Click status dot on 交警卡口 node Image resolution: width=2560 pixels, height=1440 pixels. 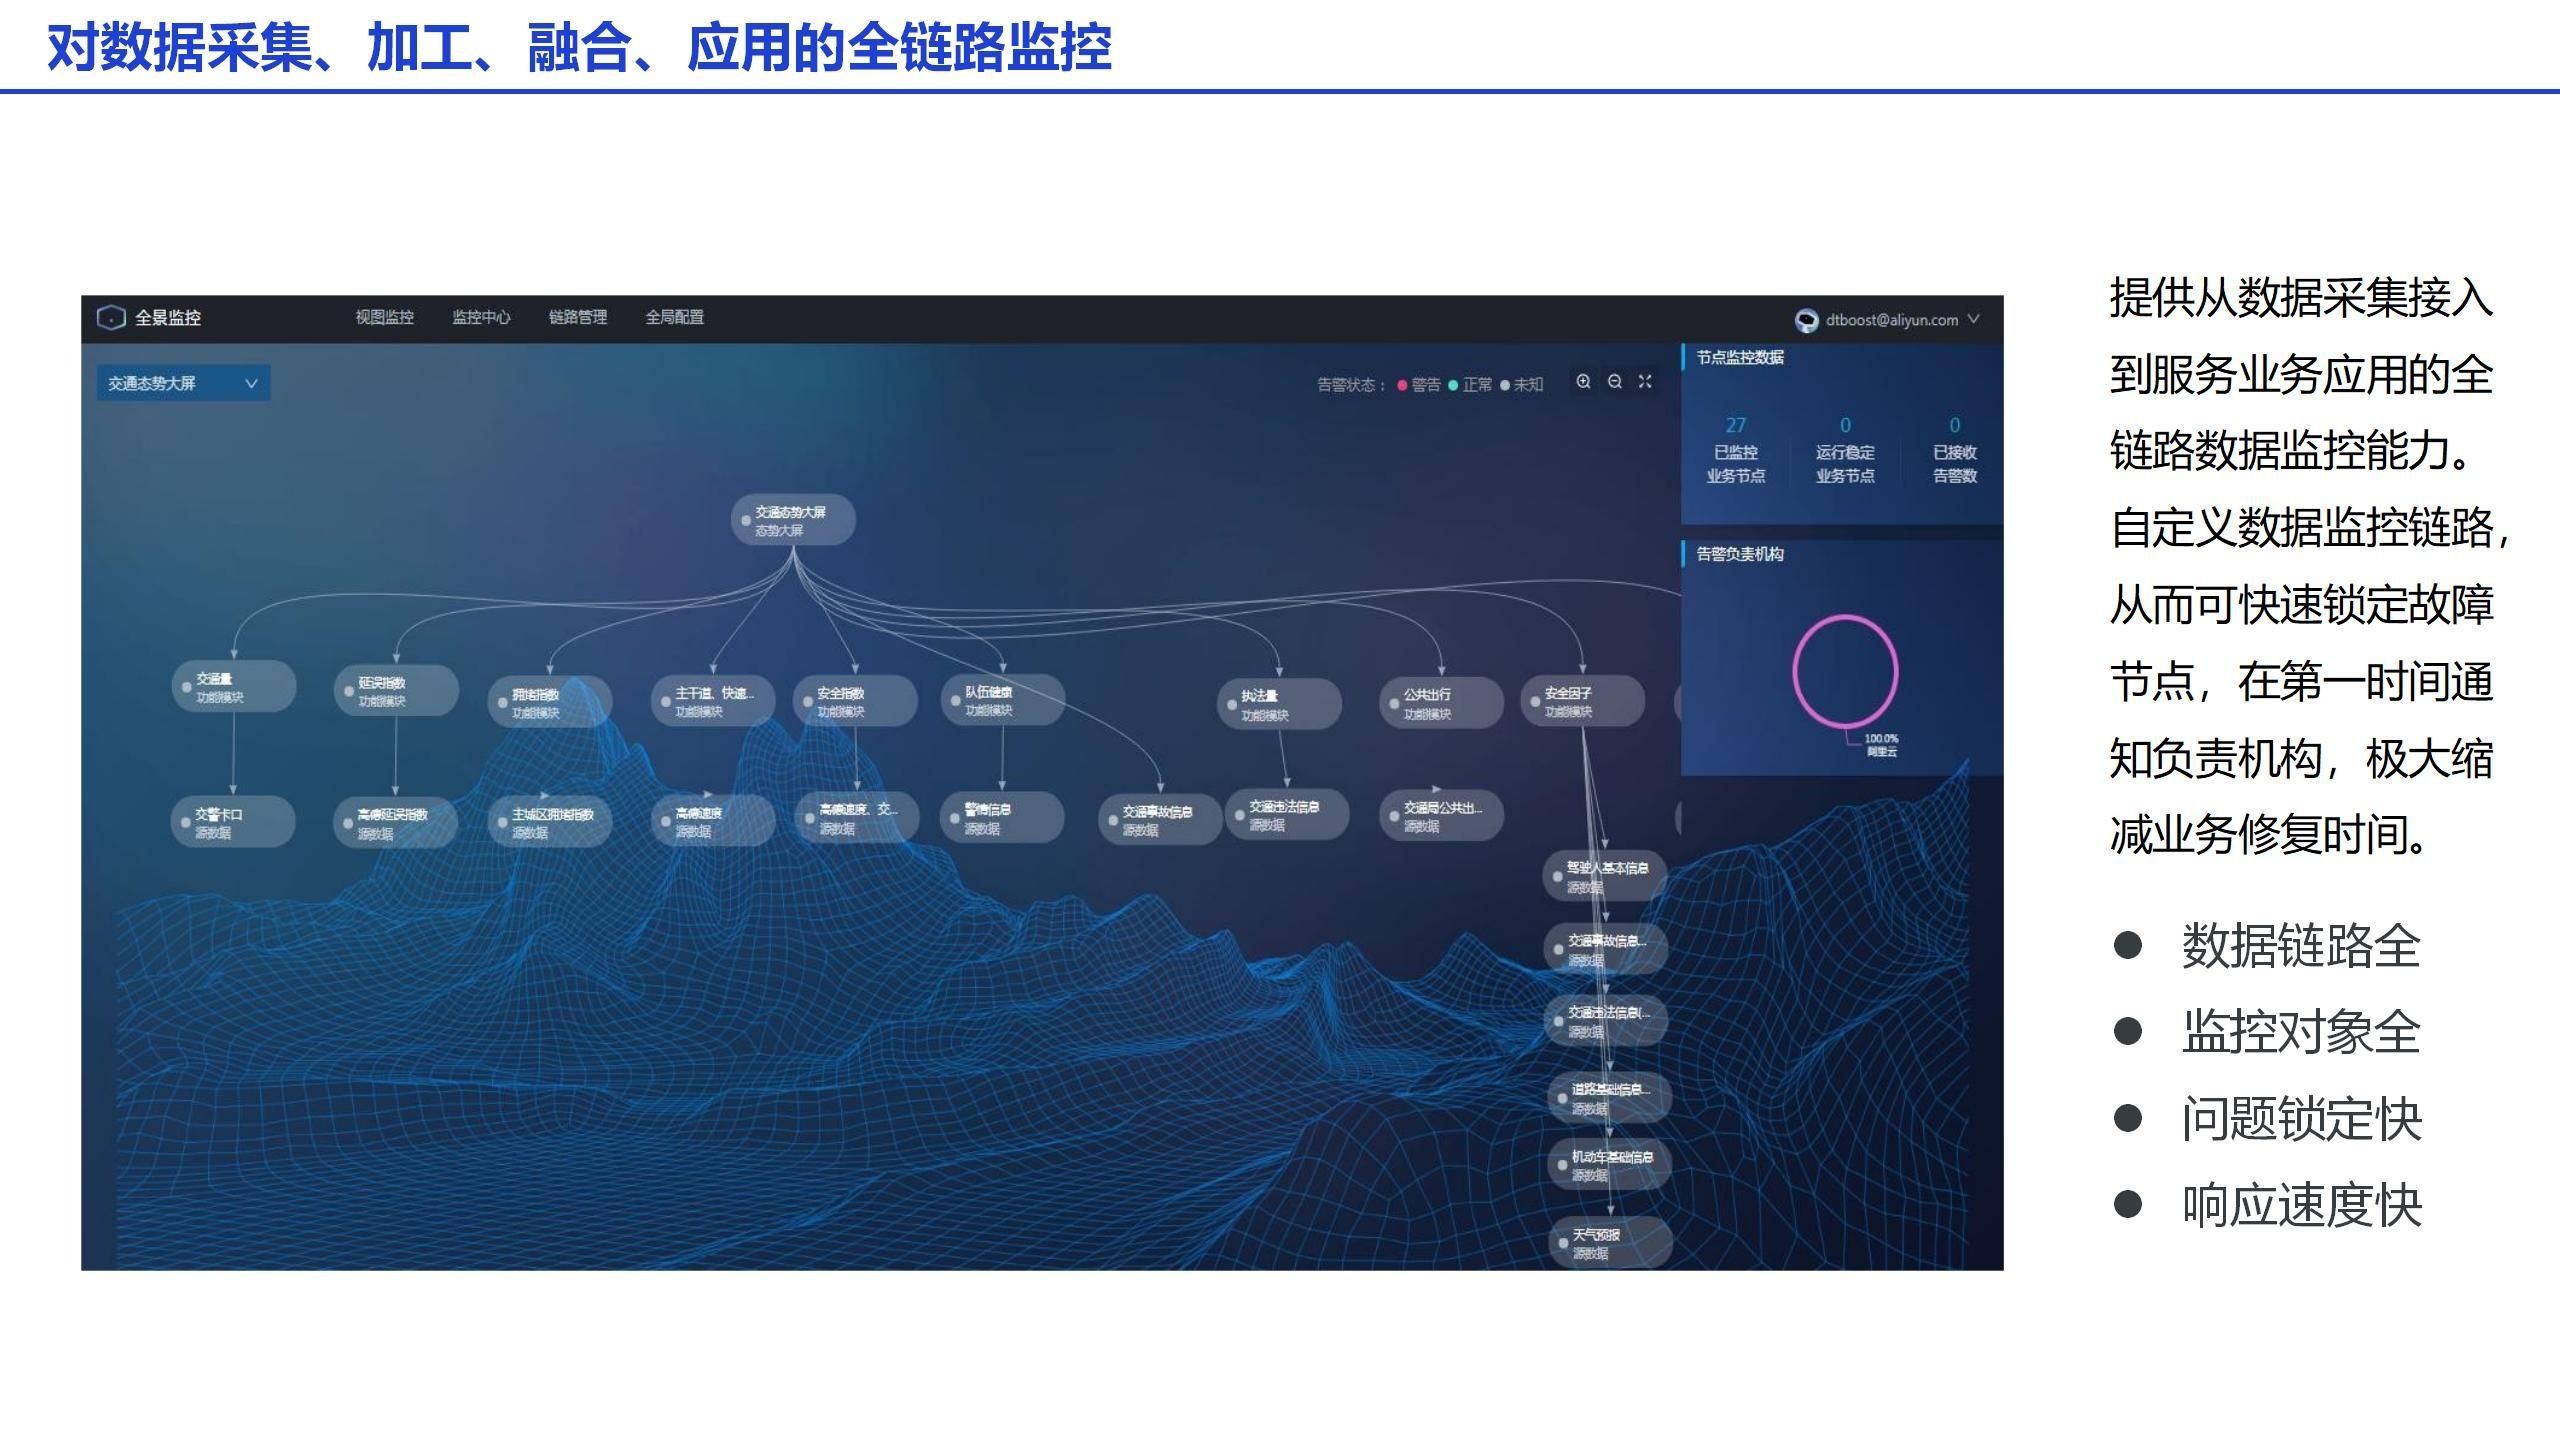pyautogui.click(x=186, y=823)
